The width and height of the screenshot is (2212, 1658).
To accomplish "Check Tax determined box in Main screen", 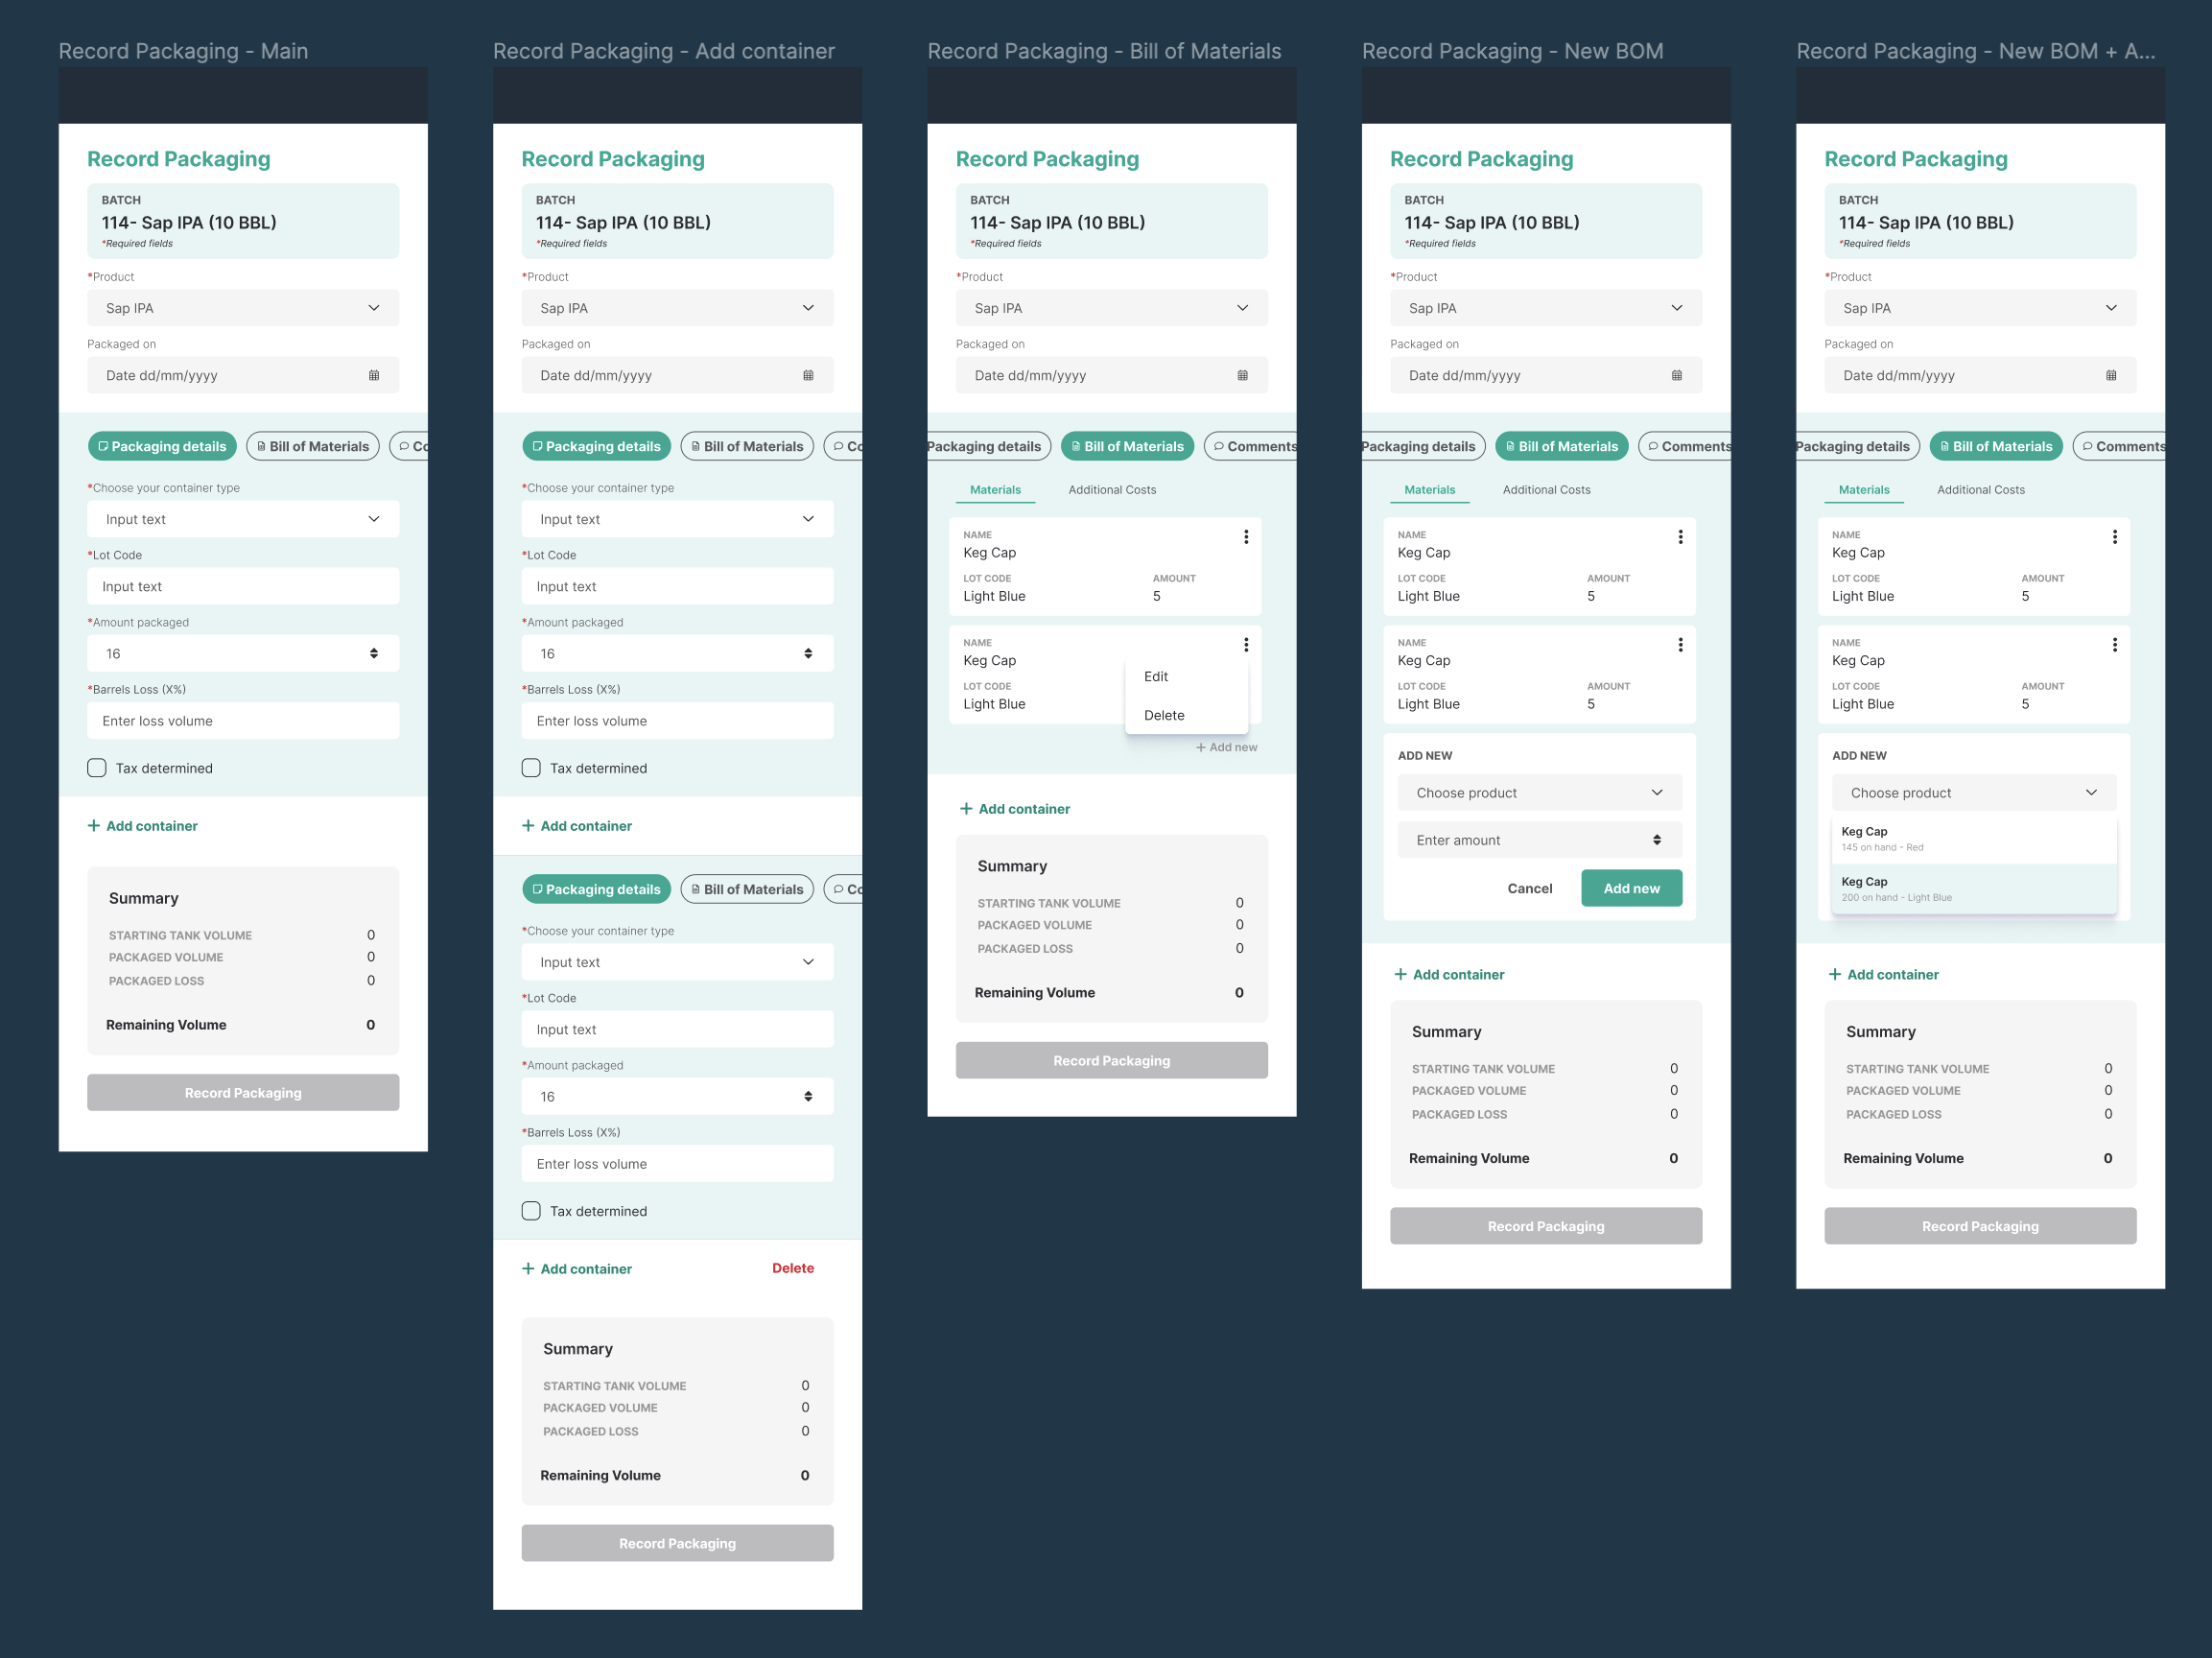I will click(97, 768).
